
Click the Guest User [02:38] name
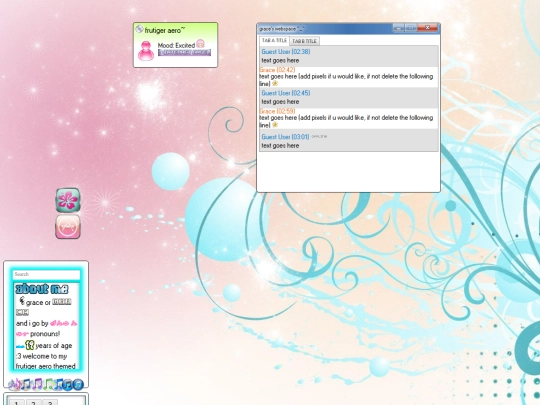tap(285, 52)
